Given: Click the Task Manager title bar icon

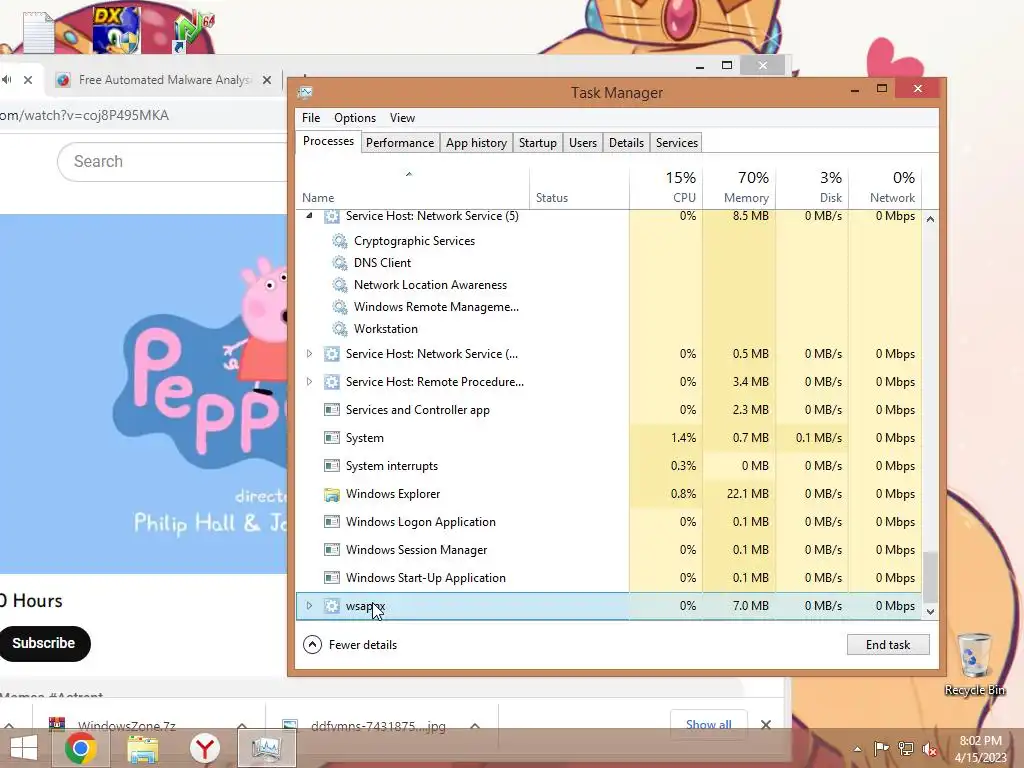Looking at the screenshot, I should (305, 92).
